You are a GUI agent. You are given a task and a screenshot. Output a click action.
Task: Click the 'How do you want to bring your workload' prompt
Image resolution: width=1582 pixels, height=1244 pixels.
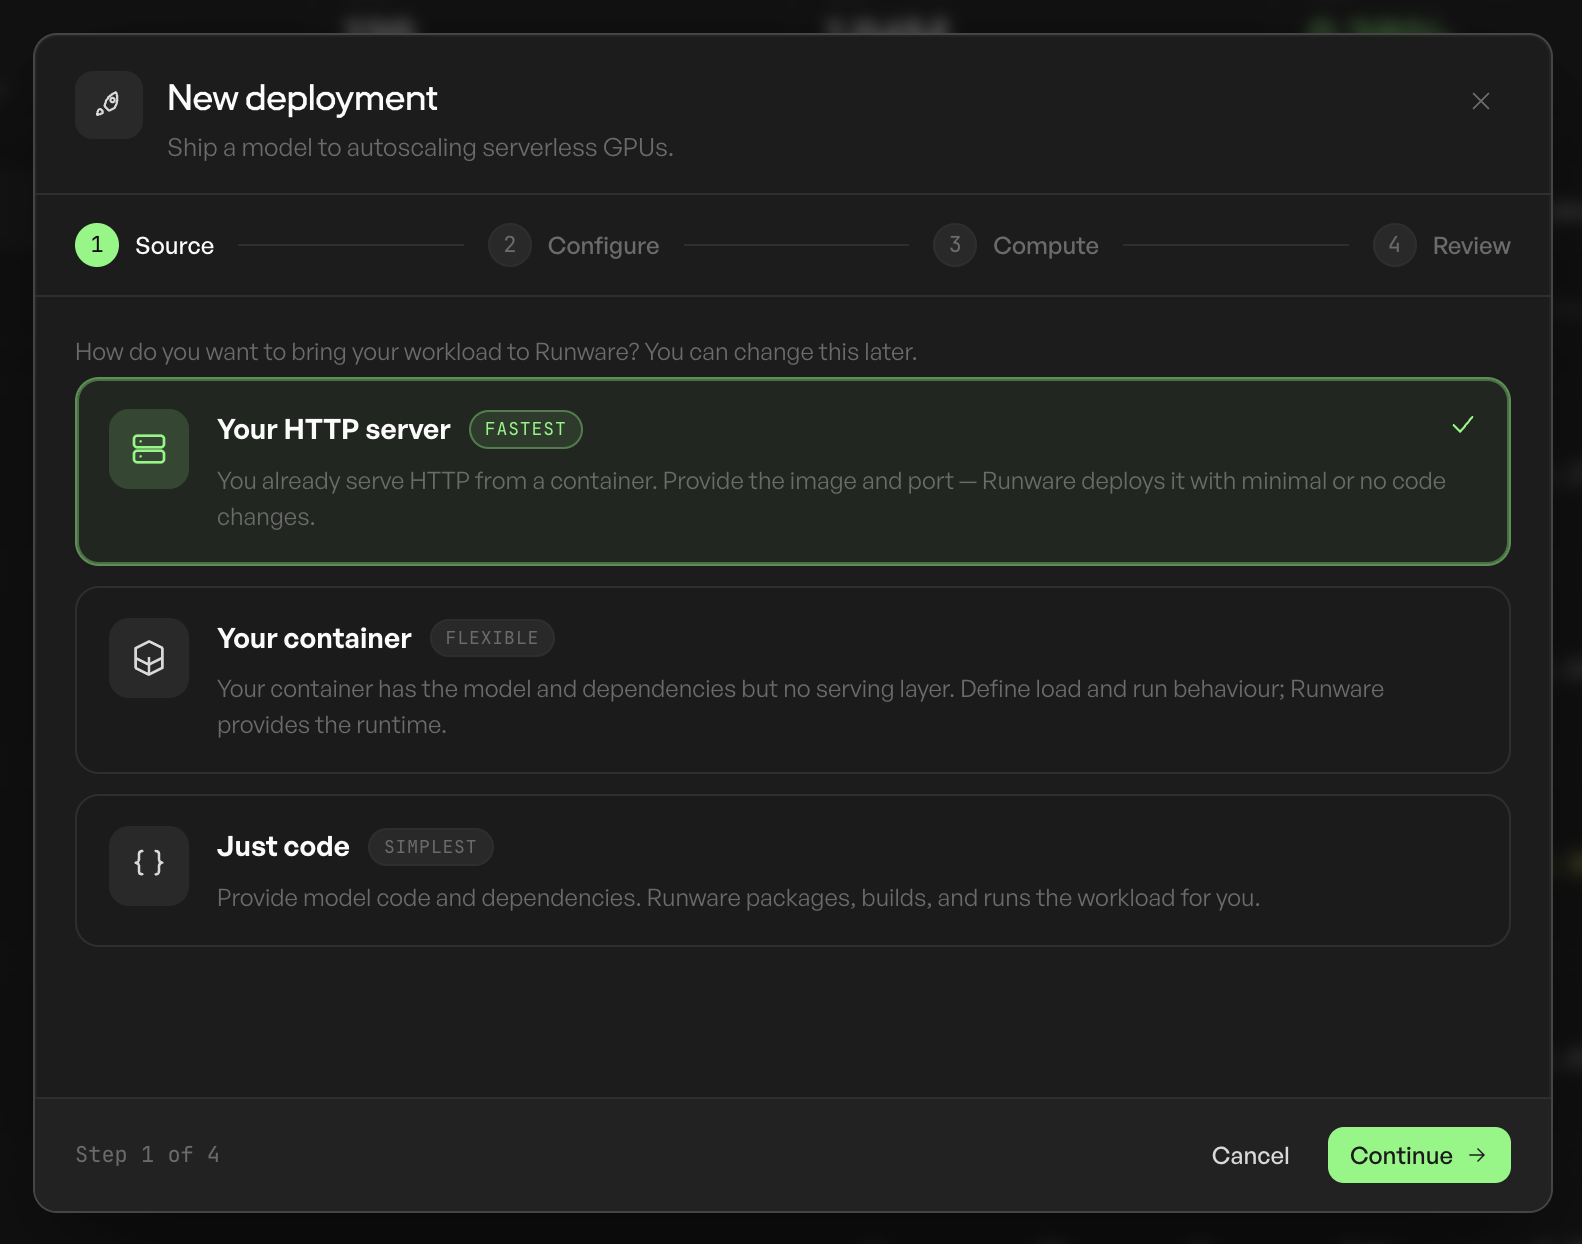[x=496, y=352]
